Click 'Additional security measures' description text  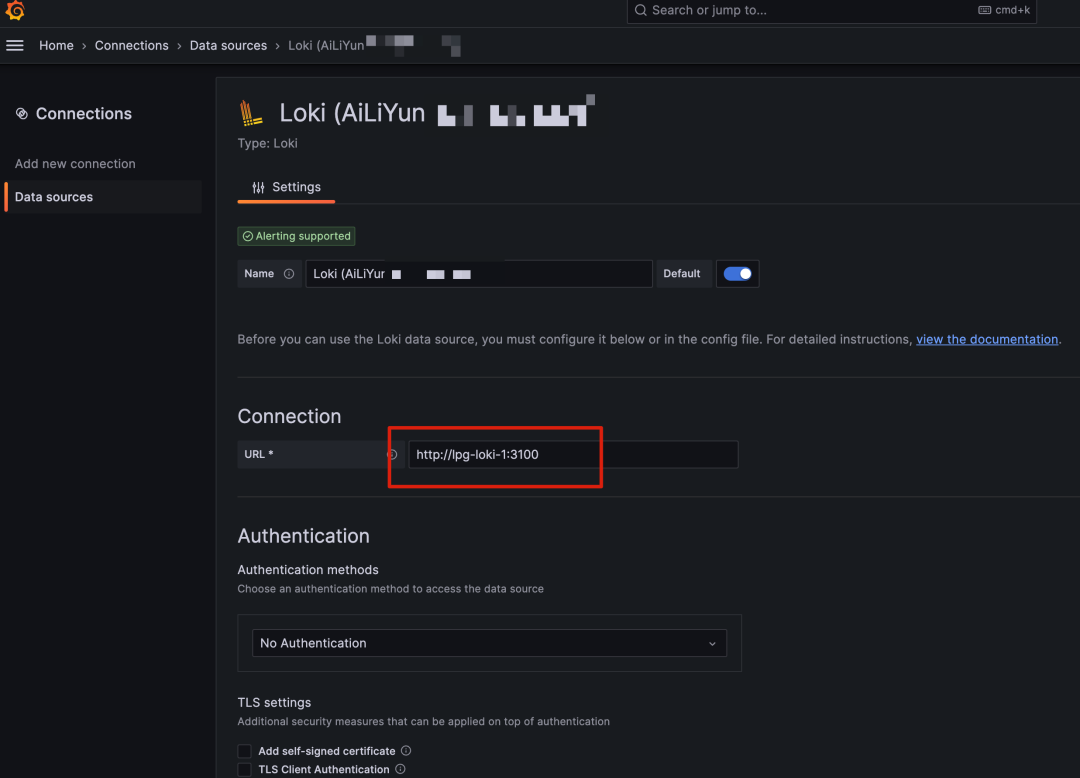pyautogui.click(x=424, y=722)
